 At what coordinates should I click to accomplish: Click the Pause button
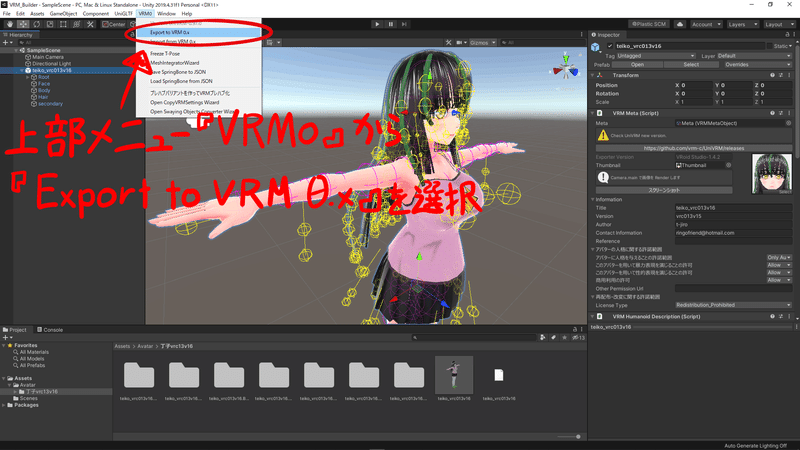(x=391, y=24)
